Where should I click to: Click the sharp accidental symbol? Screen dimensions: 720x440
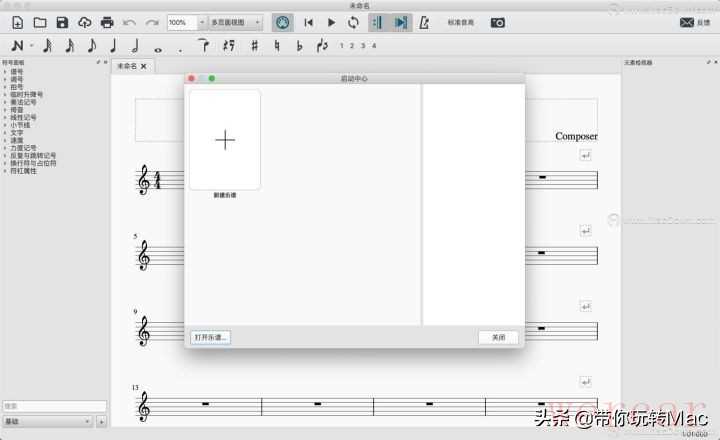pyautogui.click(x=255, y=45)
